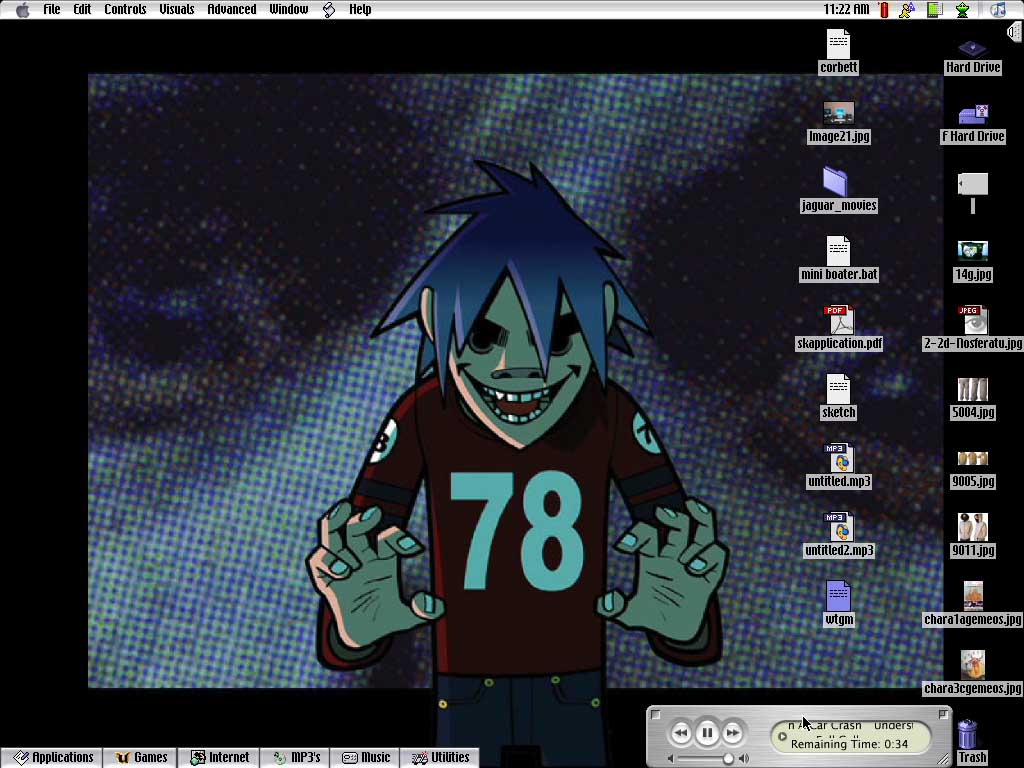This screenshot has height=768, width=1024.
Task: Open the script menu icon
Action: [x=329, y=10]
